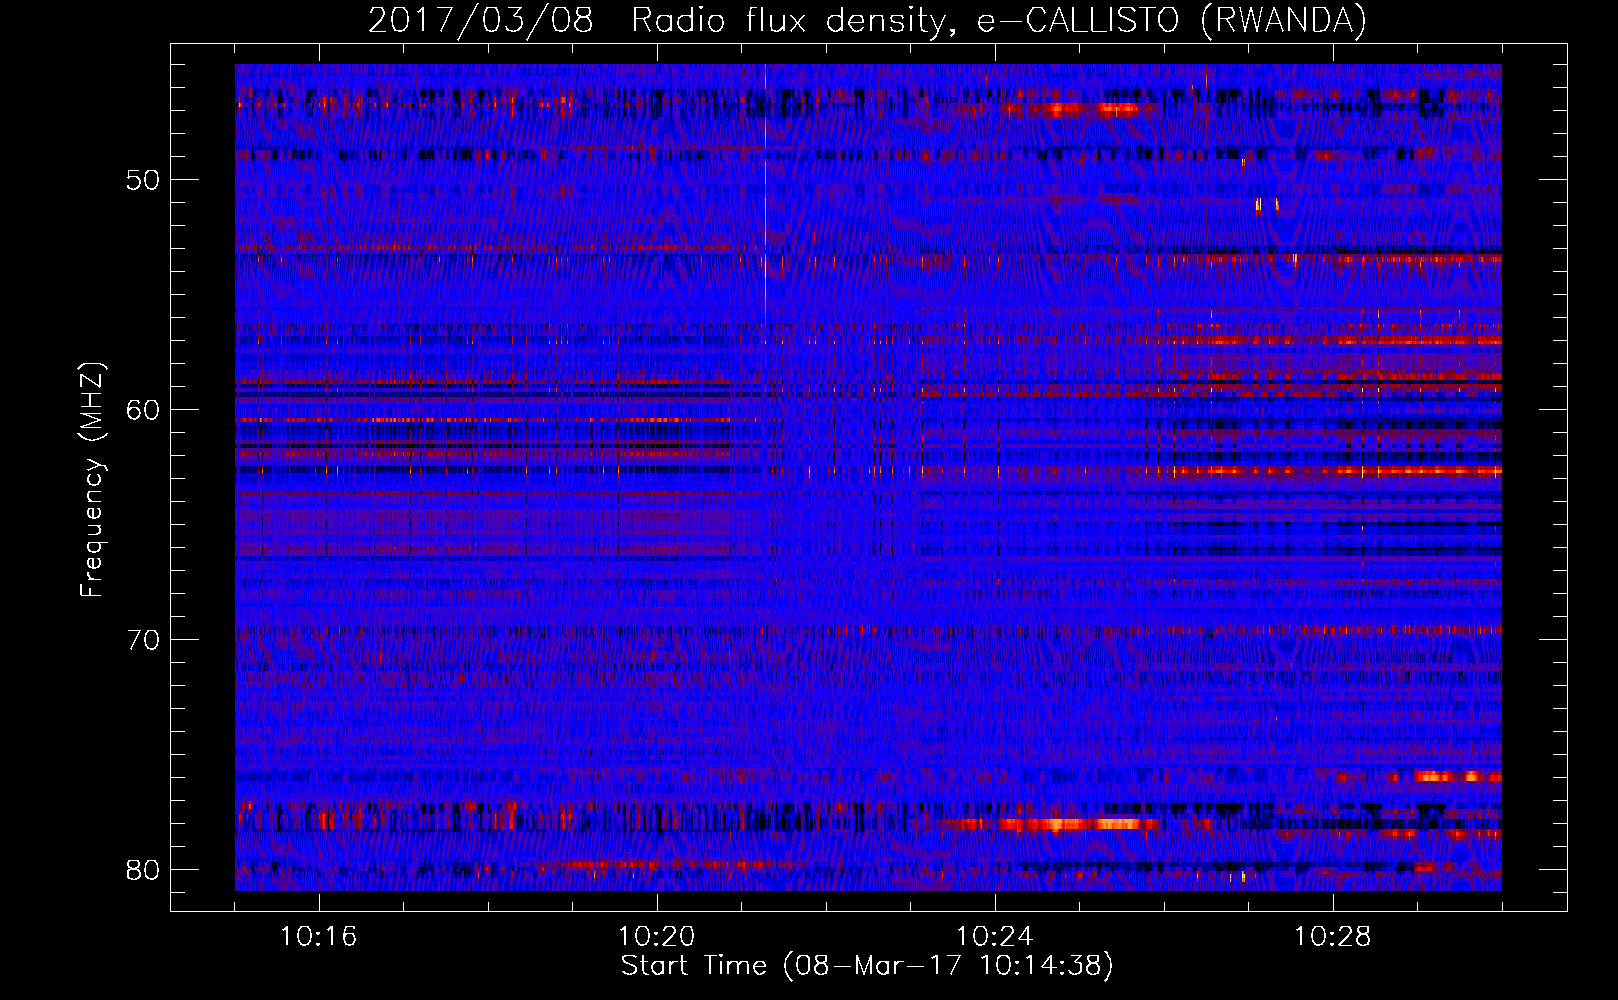
Task: Click the 60 frequency tick label
Action: click(x=143, y=410)
